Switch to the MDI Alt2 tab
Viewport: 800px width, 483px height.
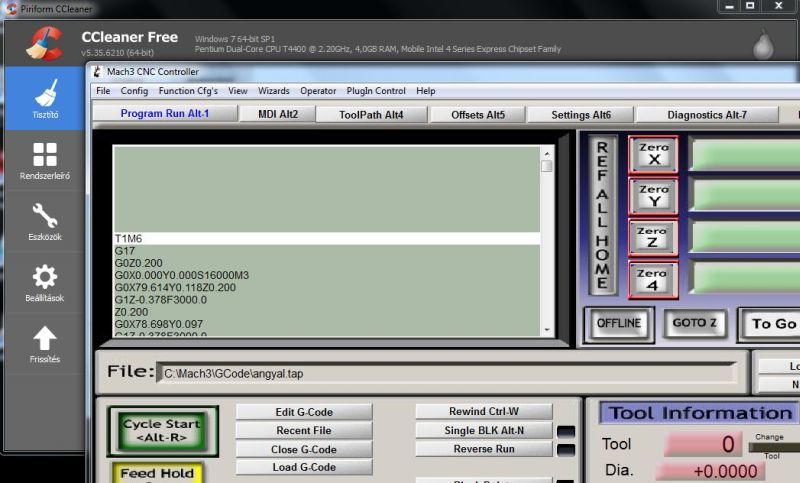271,114
